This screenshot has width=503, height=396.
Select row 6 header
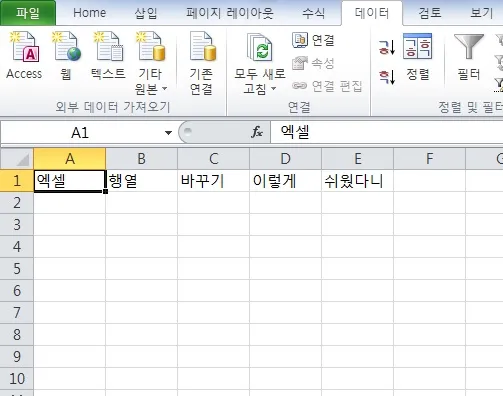(17, 291)
